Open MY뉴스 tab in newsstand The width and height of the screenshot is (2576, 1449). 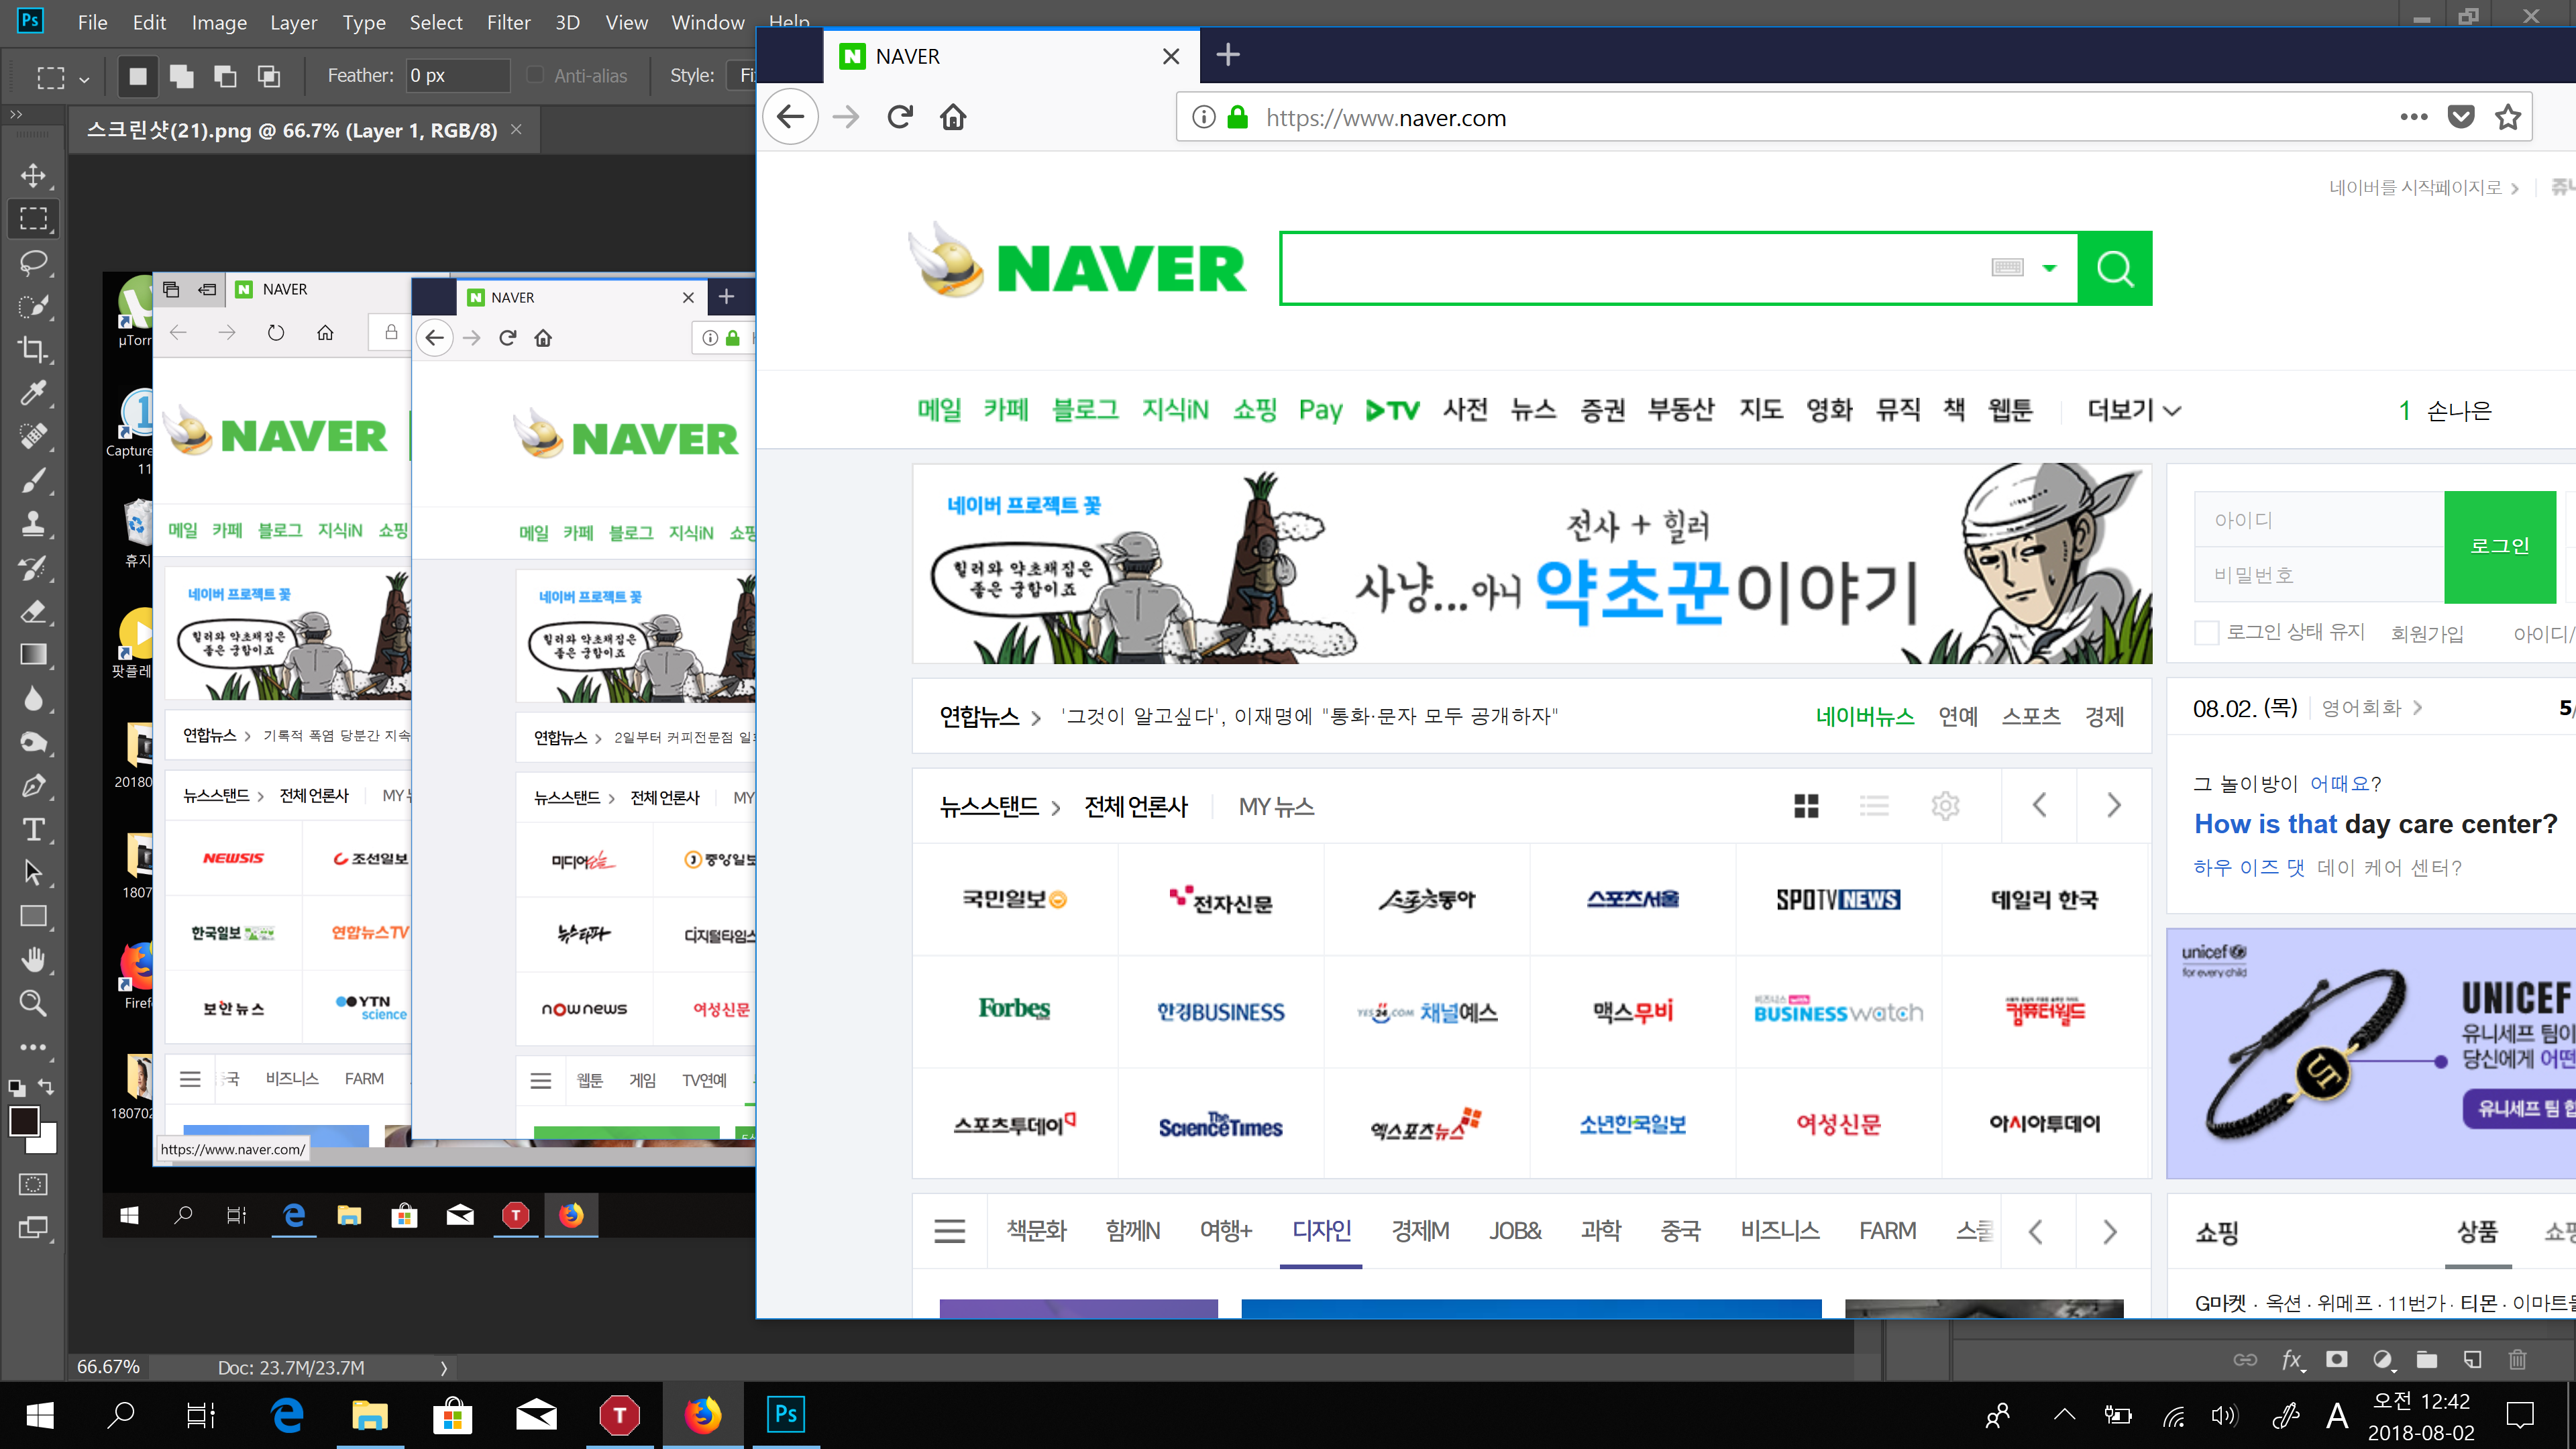1276,806
